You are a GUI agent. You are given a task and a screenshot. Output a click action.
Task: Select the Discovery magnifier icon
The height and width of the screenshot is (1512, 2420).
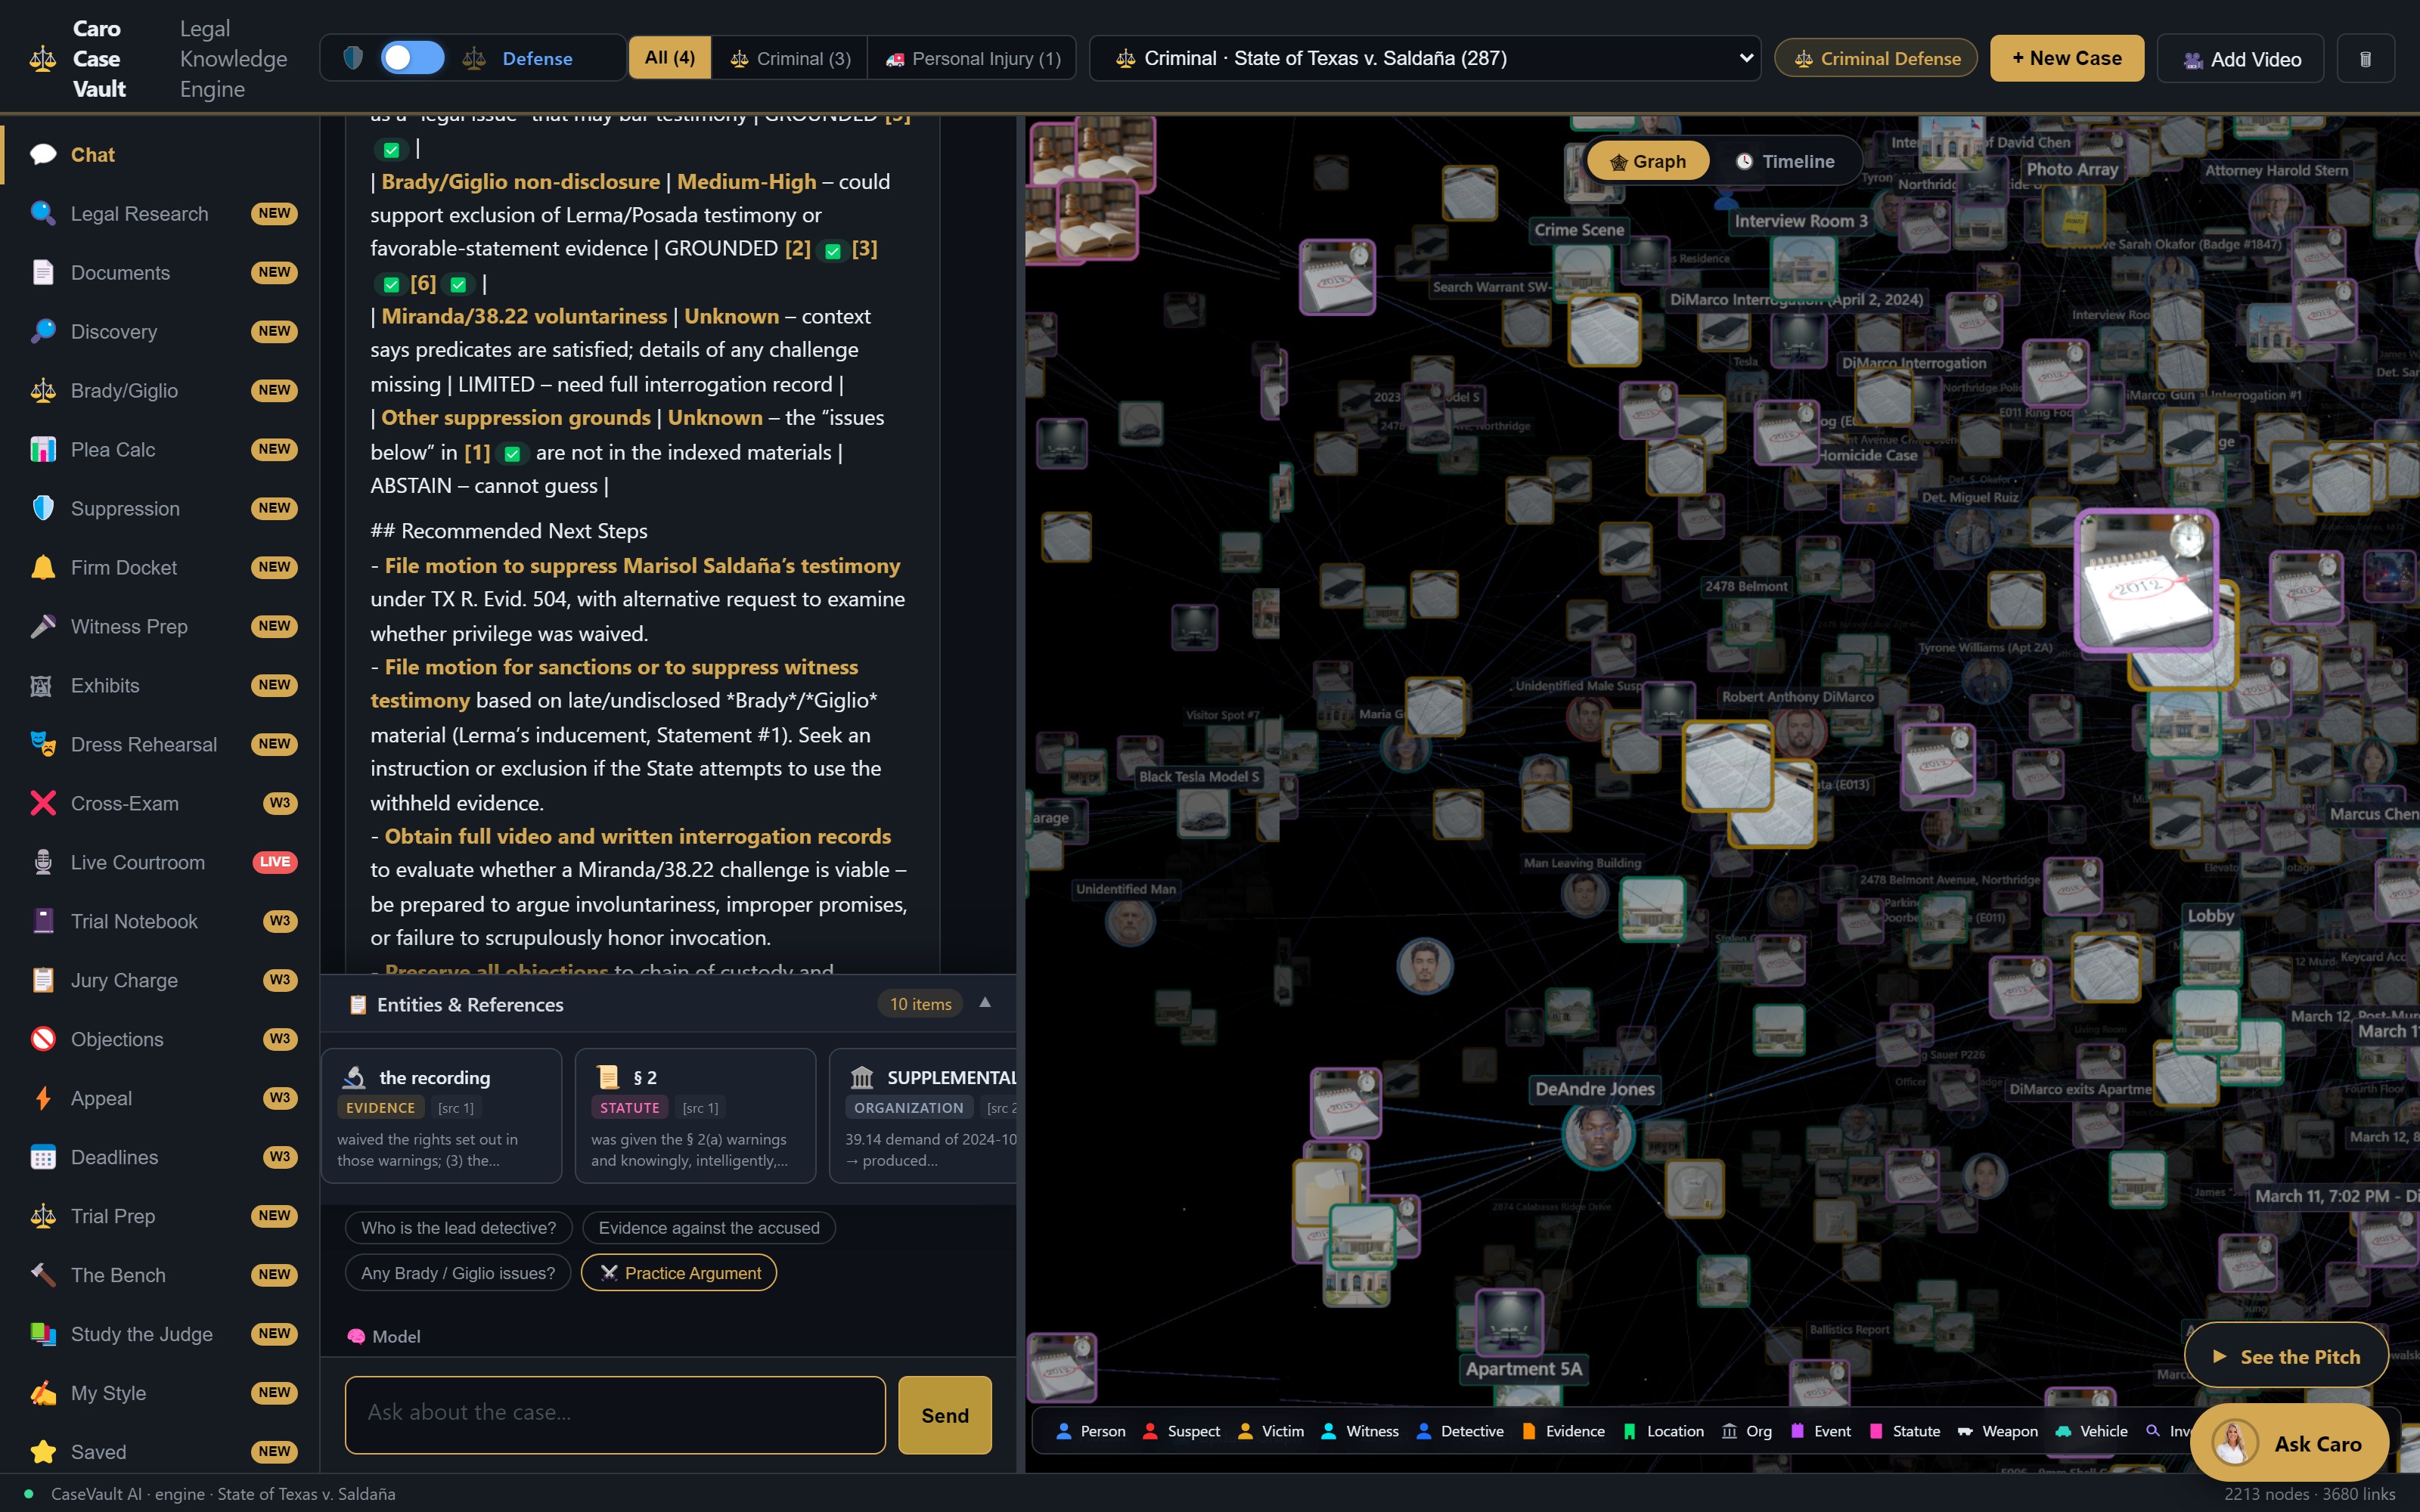pyautogui.click(x=43, y=331)
